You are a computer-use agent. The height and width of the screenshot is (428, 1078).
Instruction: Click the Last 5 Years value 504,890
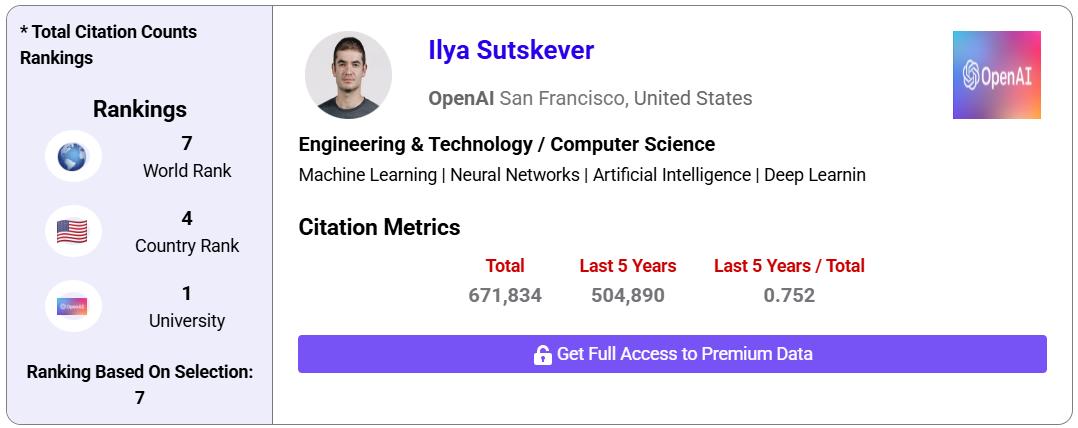(628, 295)
